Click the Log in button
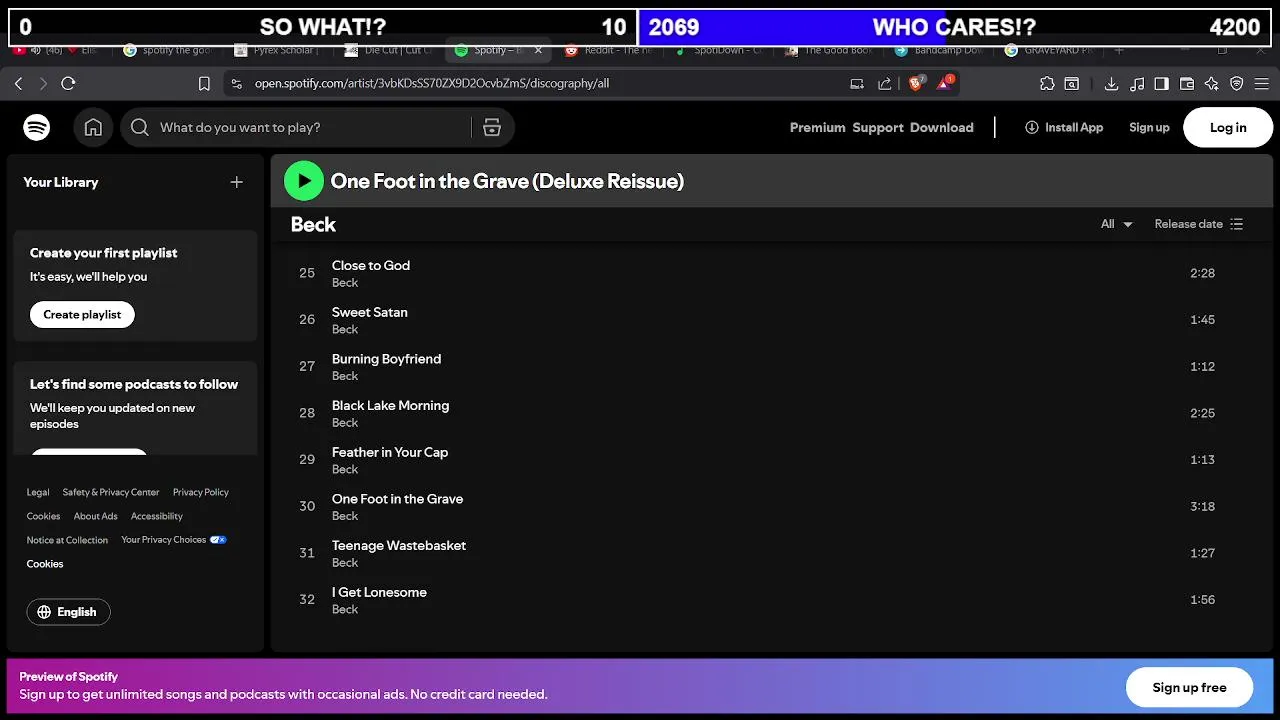1280x720 pixels. [x=1228, y=127]
